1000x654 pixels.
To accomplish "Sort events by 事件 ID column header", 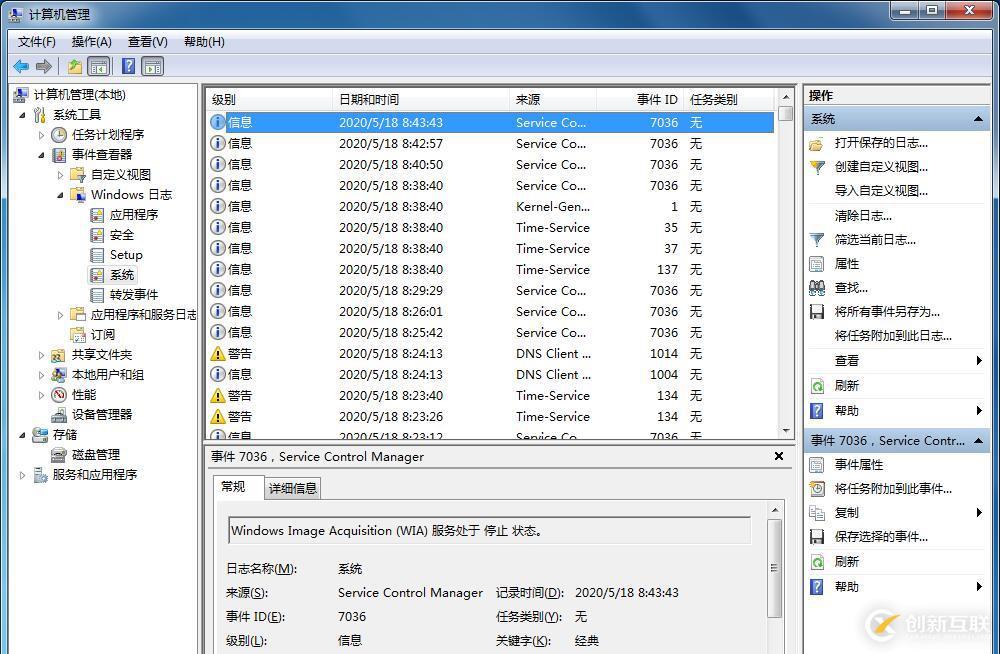I will click(x=640, y=100).
